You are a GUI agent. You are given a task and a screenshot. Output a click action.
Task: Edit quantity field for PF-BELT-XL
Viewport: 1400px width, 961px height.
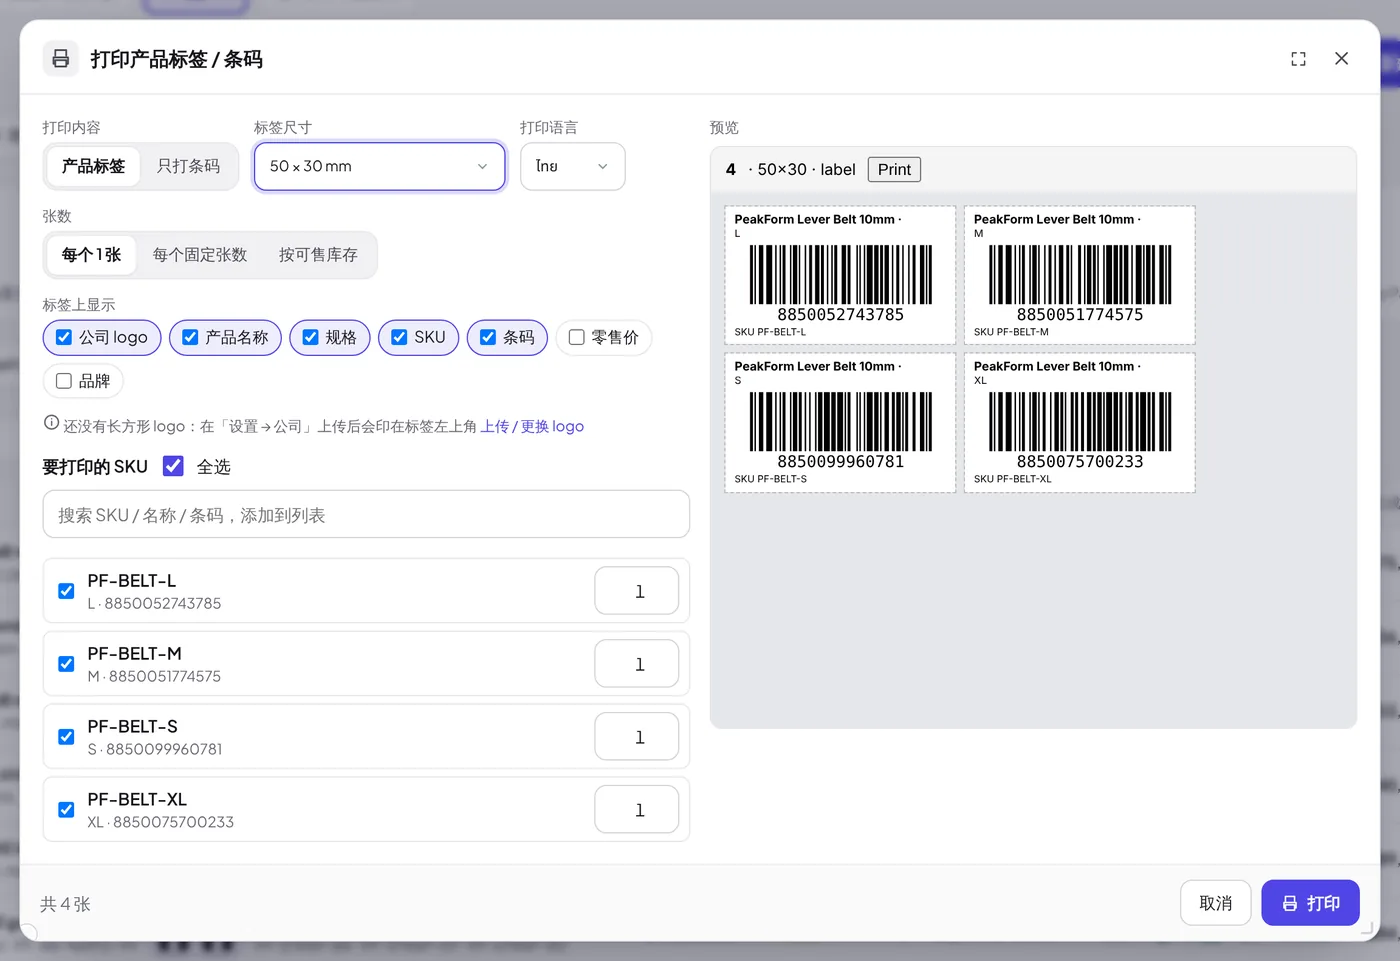pyautogui.click(x=637, y=810)
